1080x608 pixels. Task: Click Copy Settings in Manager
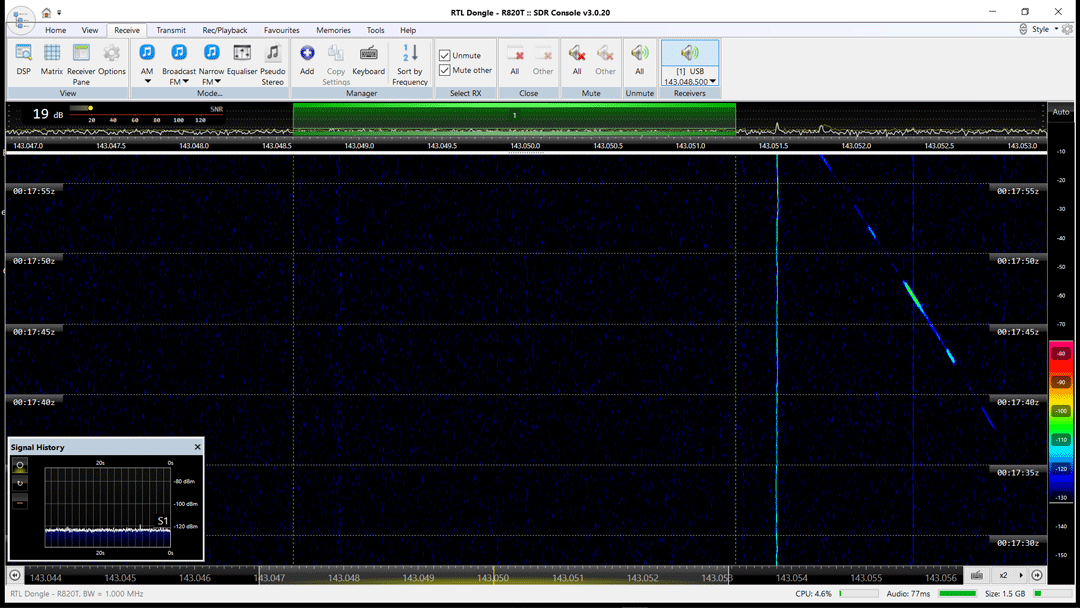(x=336, y=64)
